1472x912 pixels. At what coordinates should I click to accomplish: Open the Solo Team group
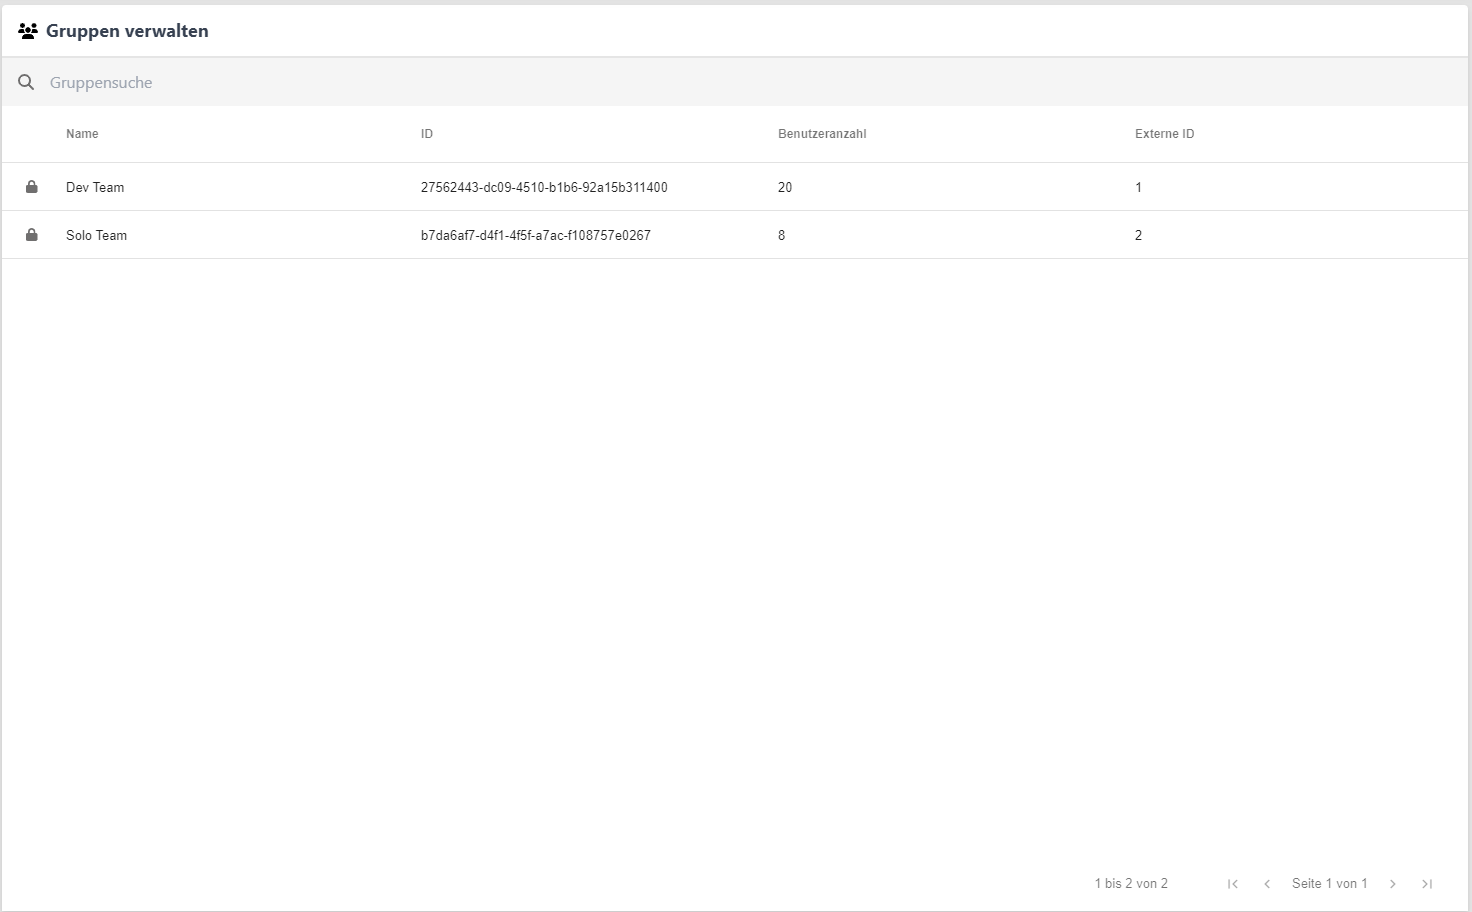[x=96, y=235]
